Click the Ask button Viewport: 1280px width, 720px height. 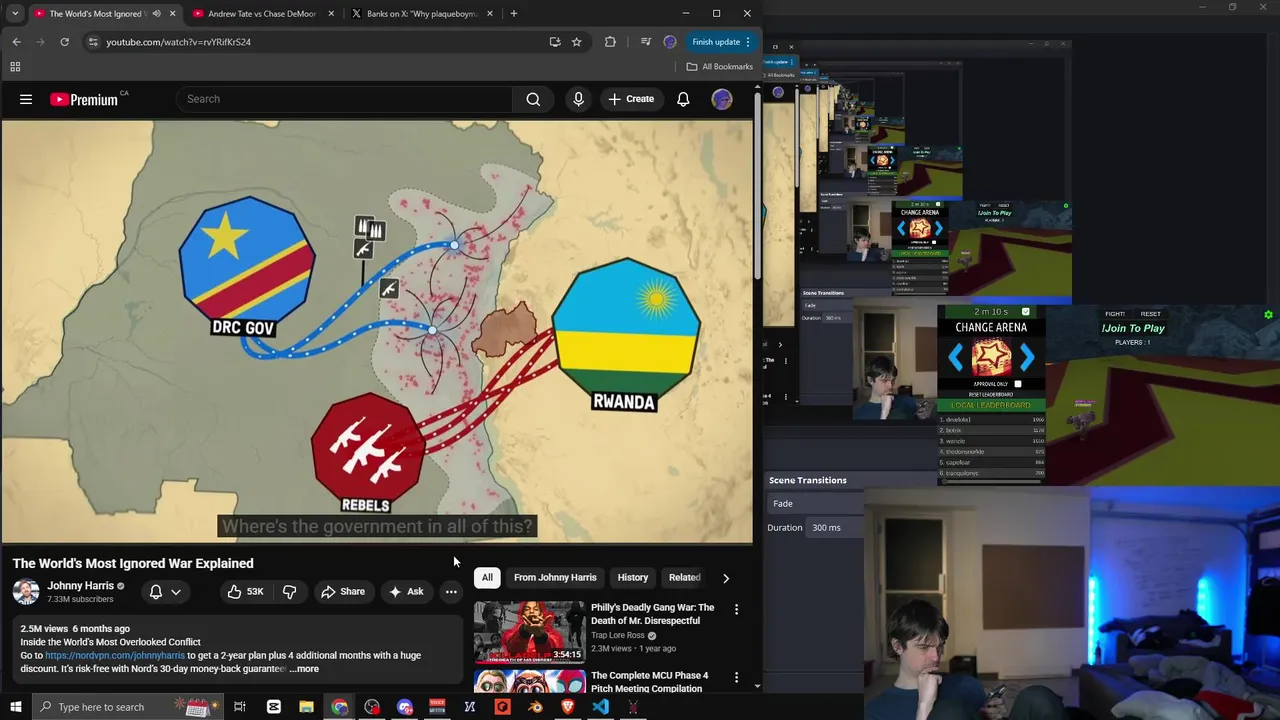coord(406,592)
